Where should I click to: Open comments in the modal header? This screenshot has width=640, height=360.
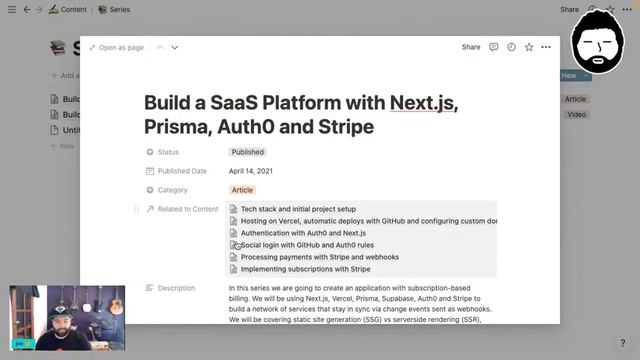point(493,47)
